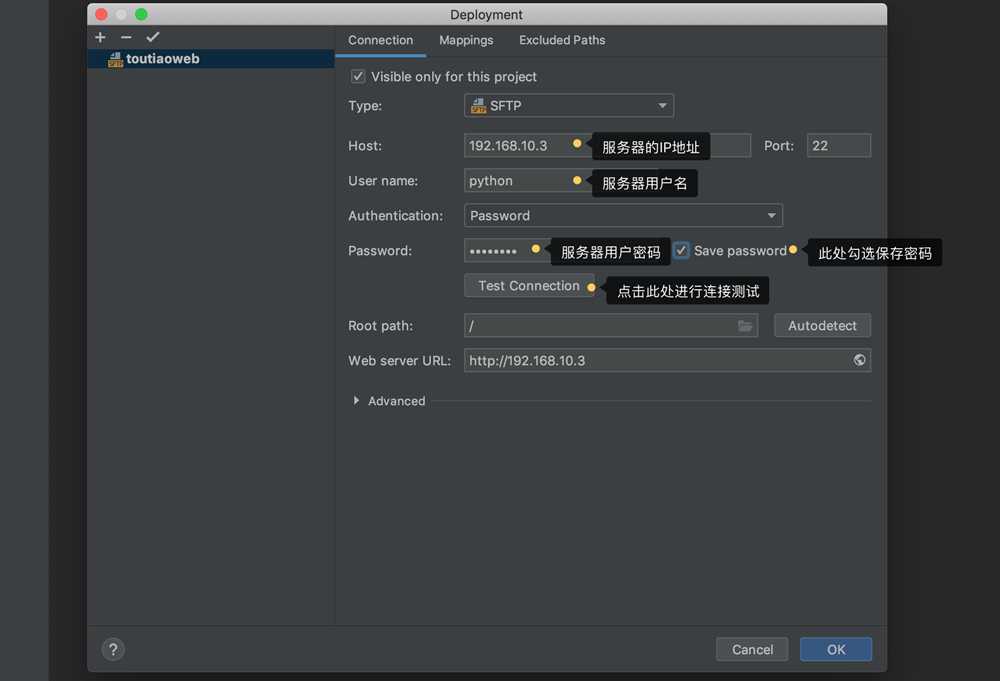Open the Authentication Password dropdown
The height and width of the screenshot is (681, 1000).
623,216
